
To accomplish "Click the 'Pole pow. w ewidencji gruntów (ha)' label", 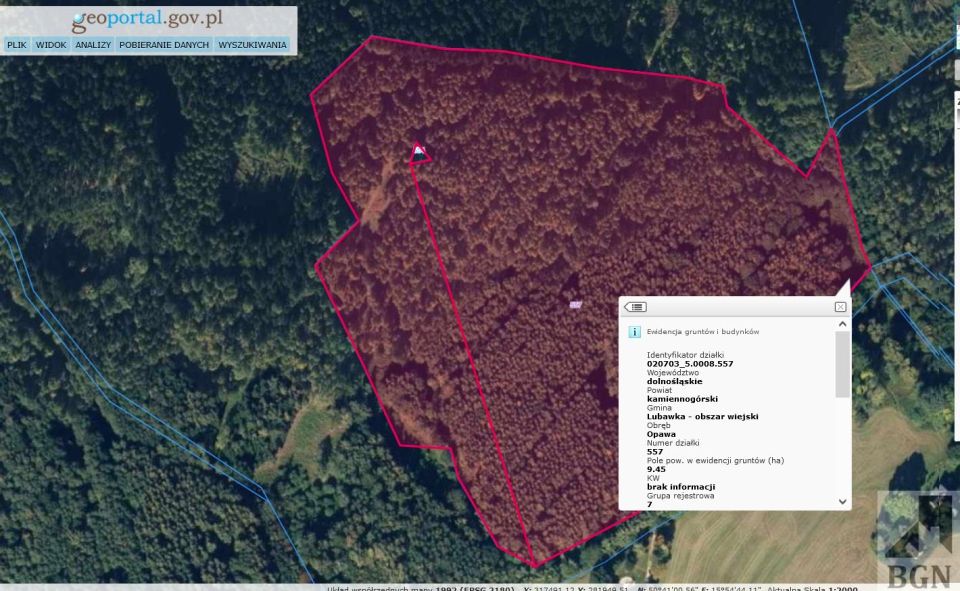I will tap(715, 461).
